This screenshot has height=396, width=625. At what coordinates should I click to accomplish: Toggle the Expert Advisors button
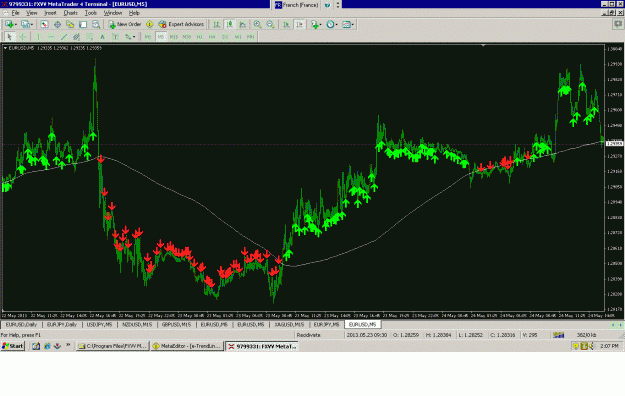[181, 24]
